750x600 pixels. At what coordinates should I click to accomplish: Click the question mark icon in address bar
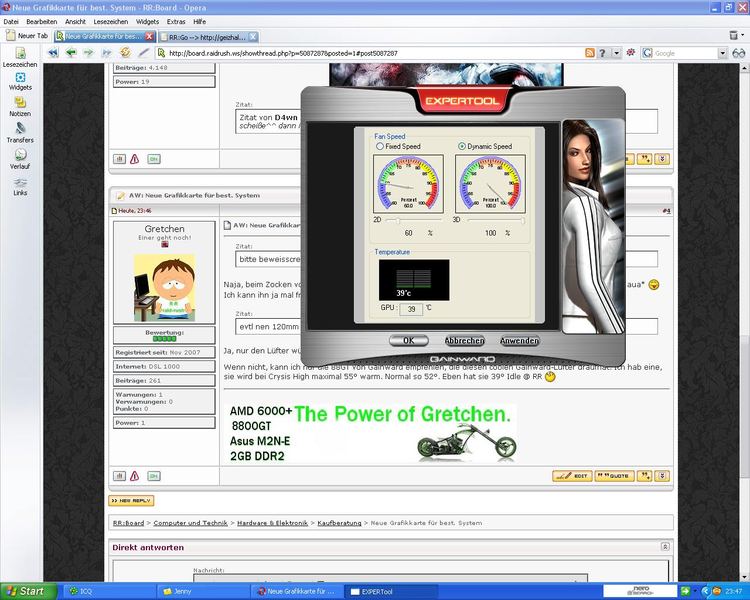(602, 53)
